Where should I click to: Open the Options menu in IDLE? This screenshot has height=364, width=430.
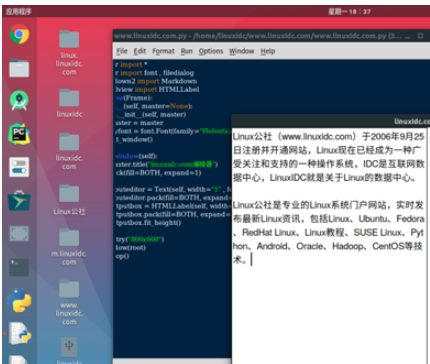coord(211,51)
